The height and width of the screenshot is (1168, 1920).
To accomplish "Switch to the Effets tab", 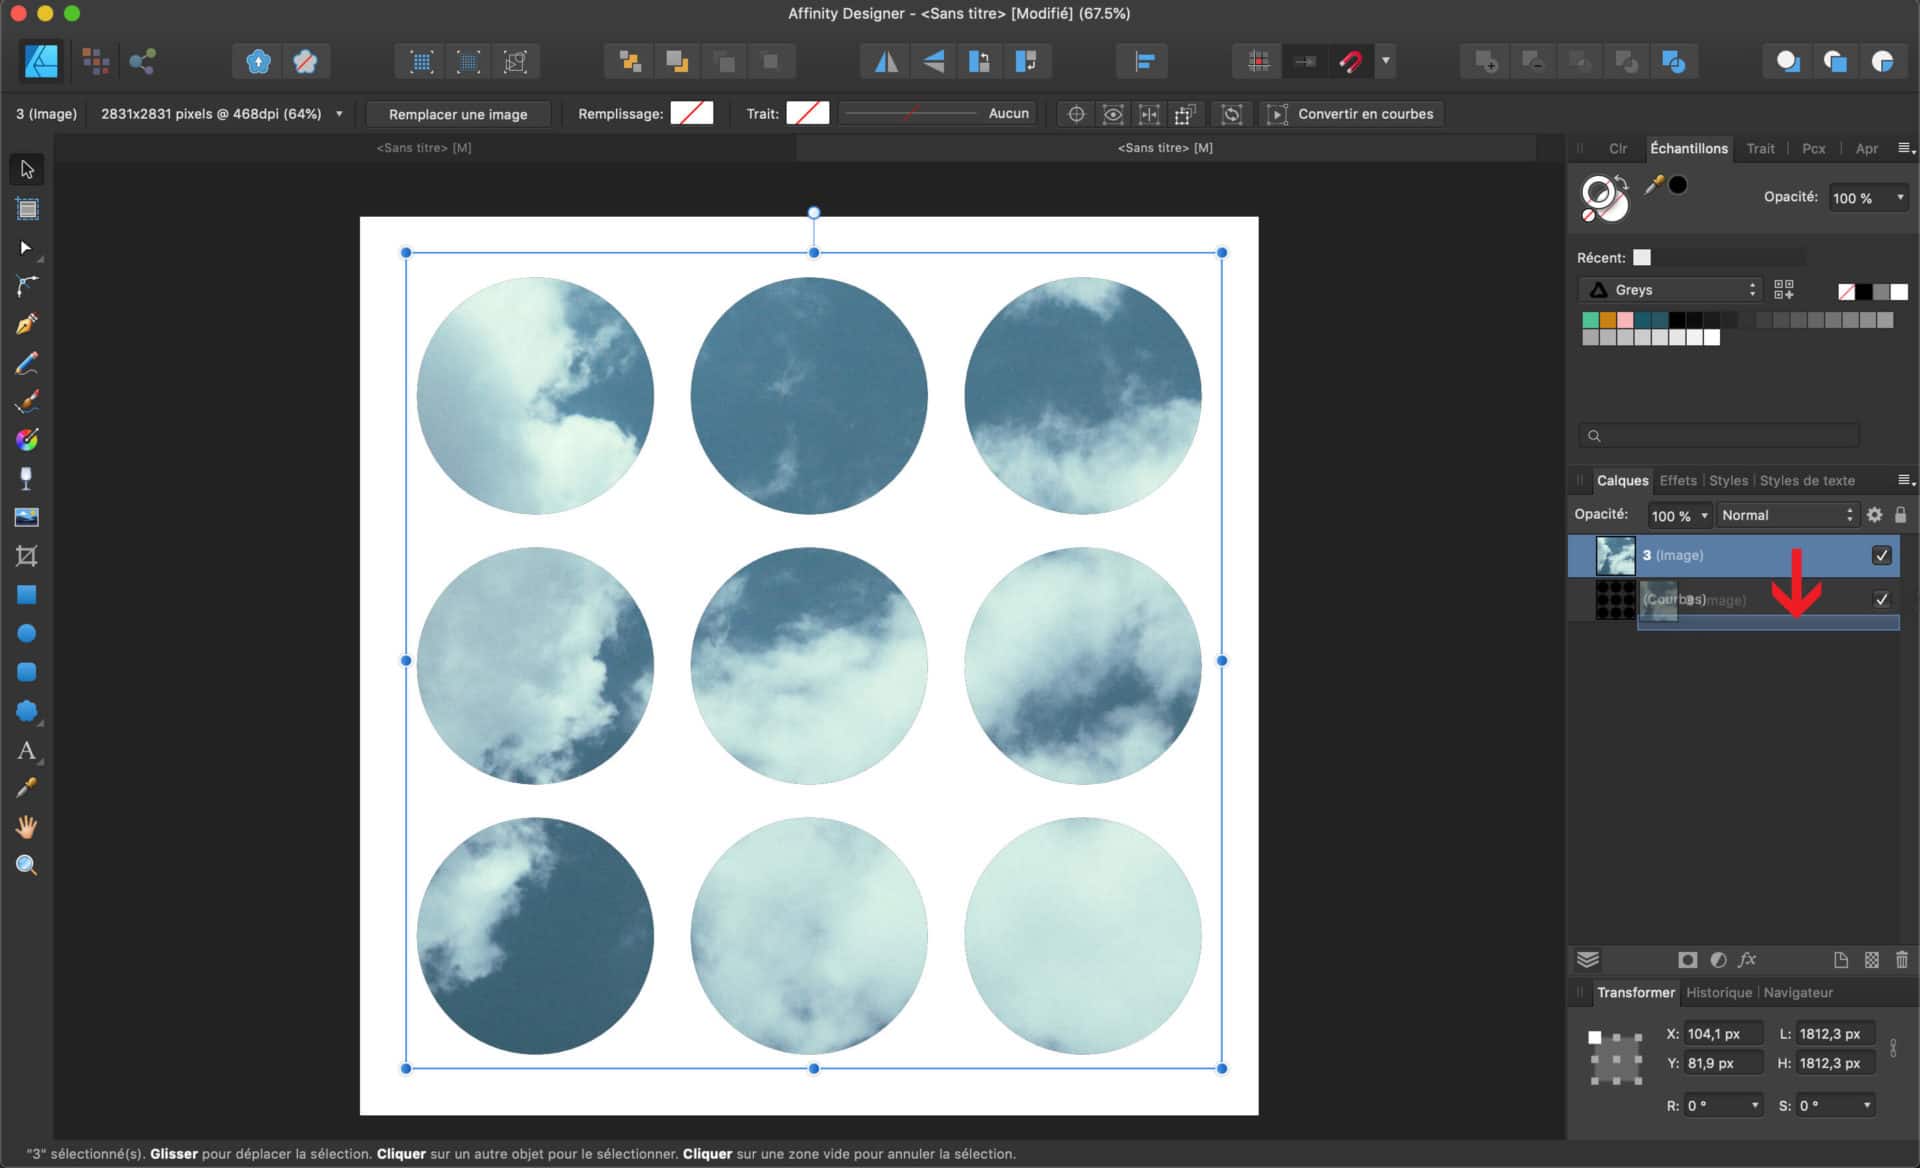I will (x=1677, y=481).
